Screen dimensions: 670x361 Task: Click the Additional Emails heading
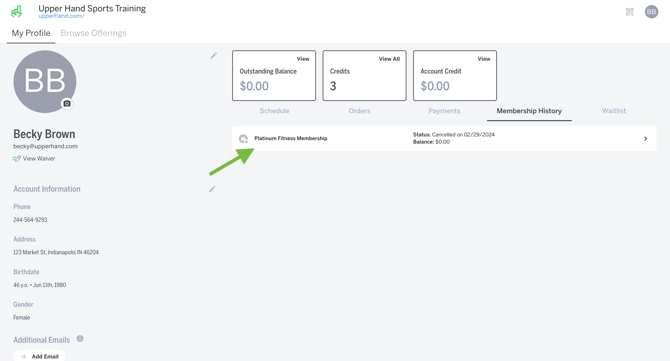pyautogui.click(x=41, y=340)
